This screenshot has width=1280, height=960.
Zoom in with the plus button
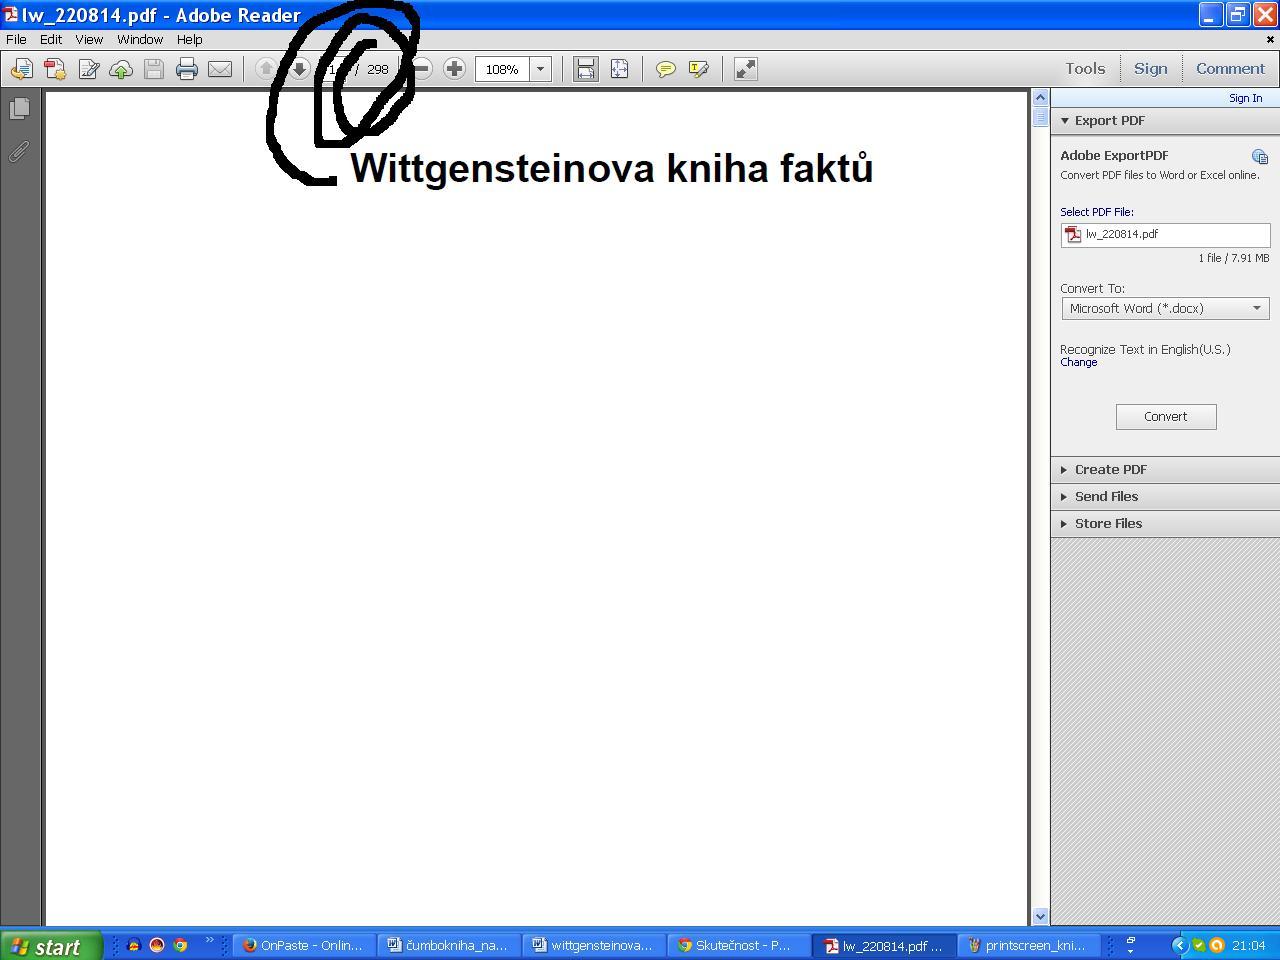pos(454,68)
